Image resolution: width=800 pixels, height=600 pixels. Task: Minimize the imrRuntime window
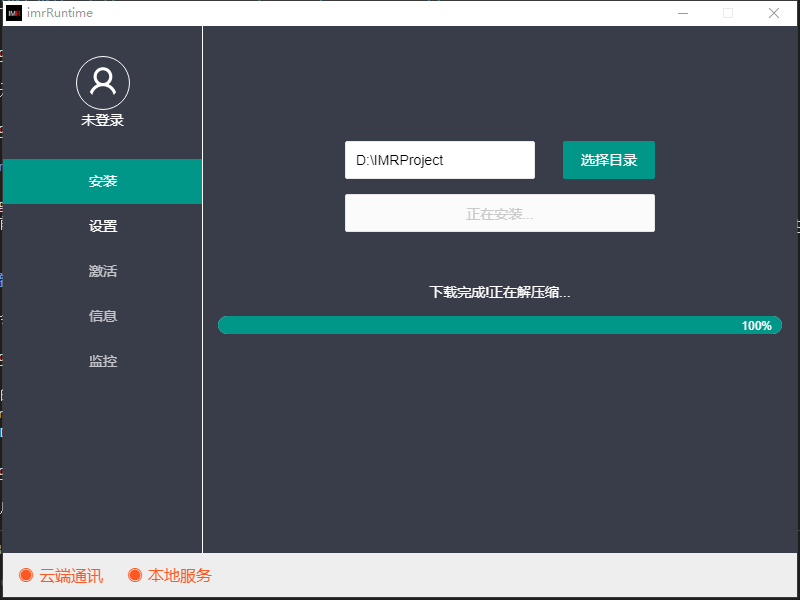point(683,13)
